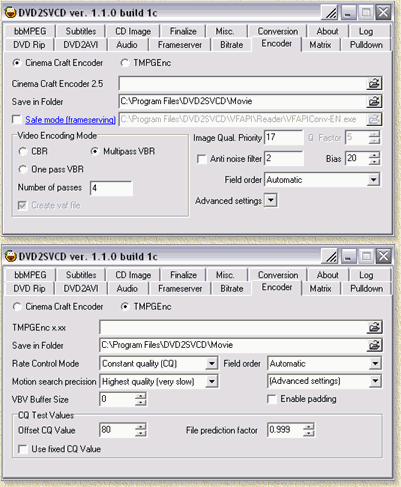Click the diagonal lines icon in top title bar
Viewport: 401px width, 487px height.
click(x=331, y=13)
